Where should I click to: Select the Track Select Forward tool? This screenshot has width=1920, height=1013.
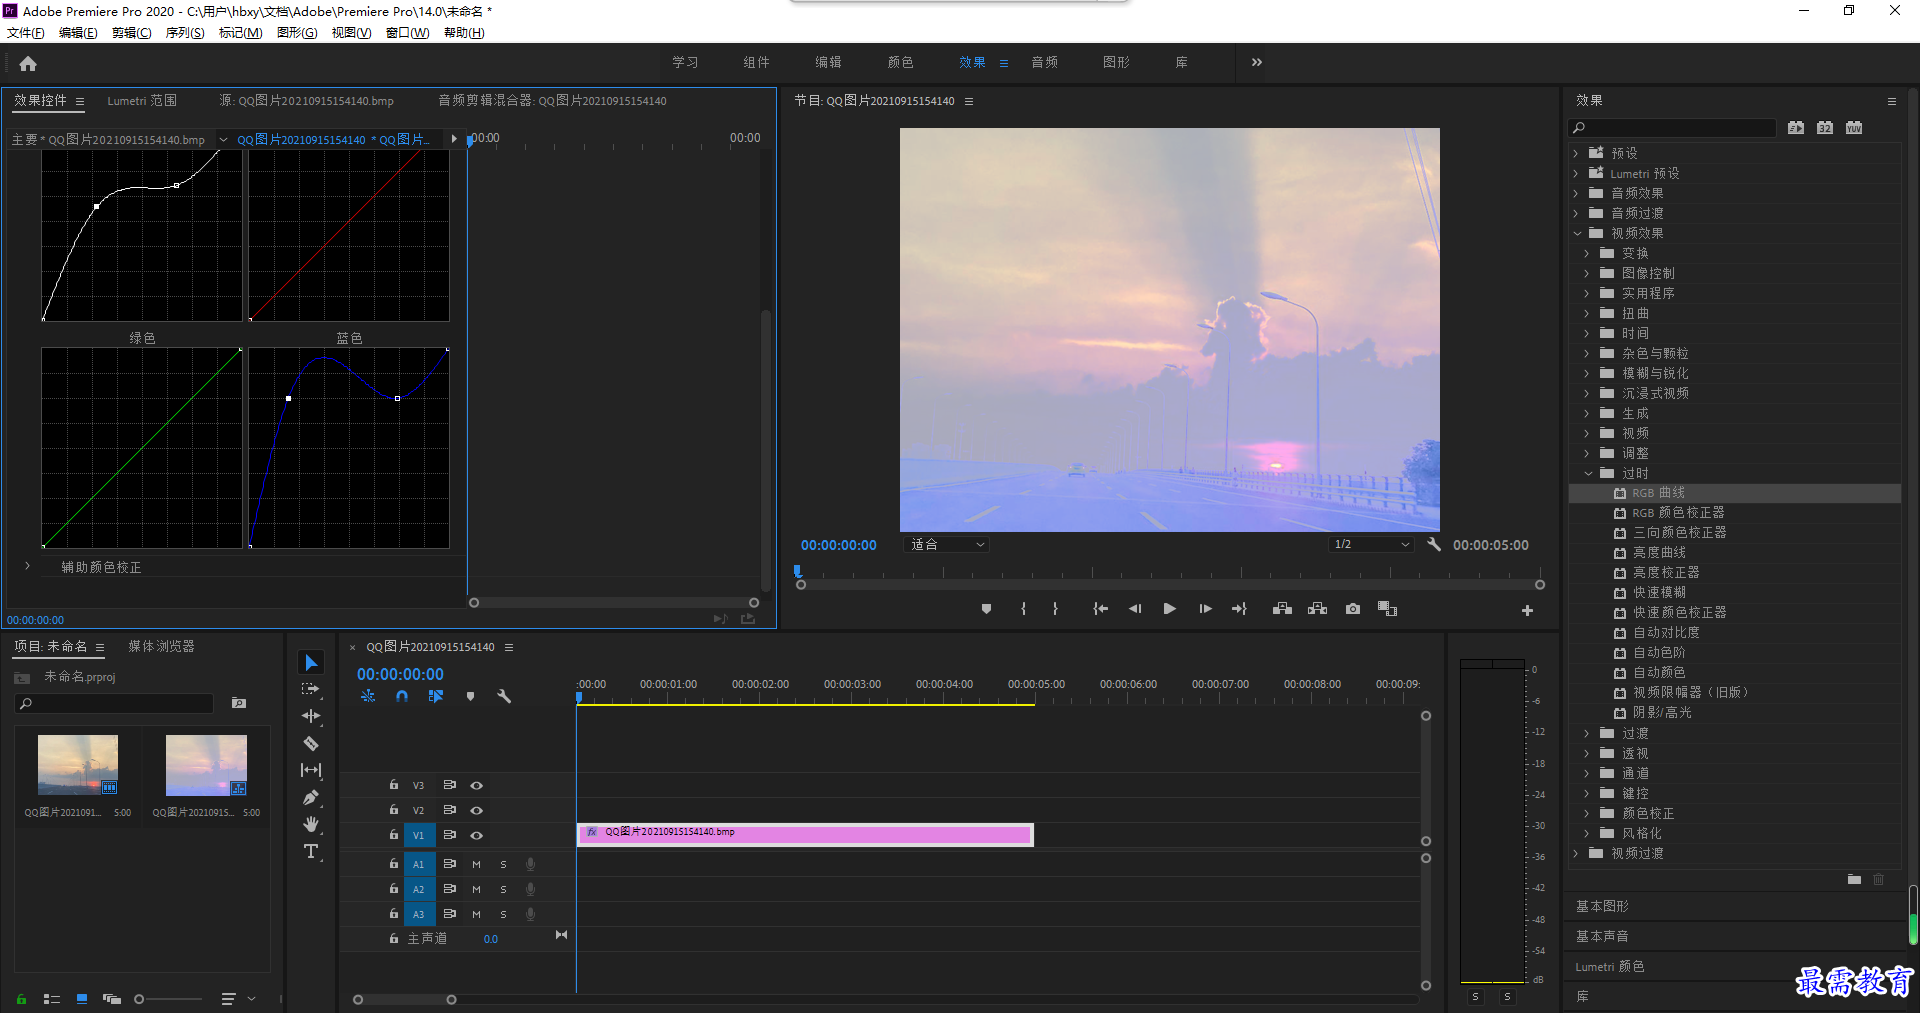[311, 689]
